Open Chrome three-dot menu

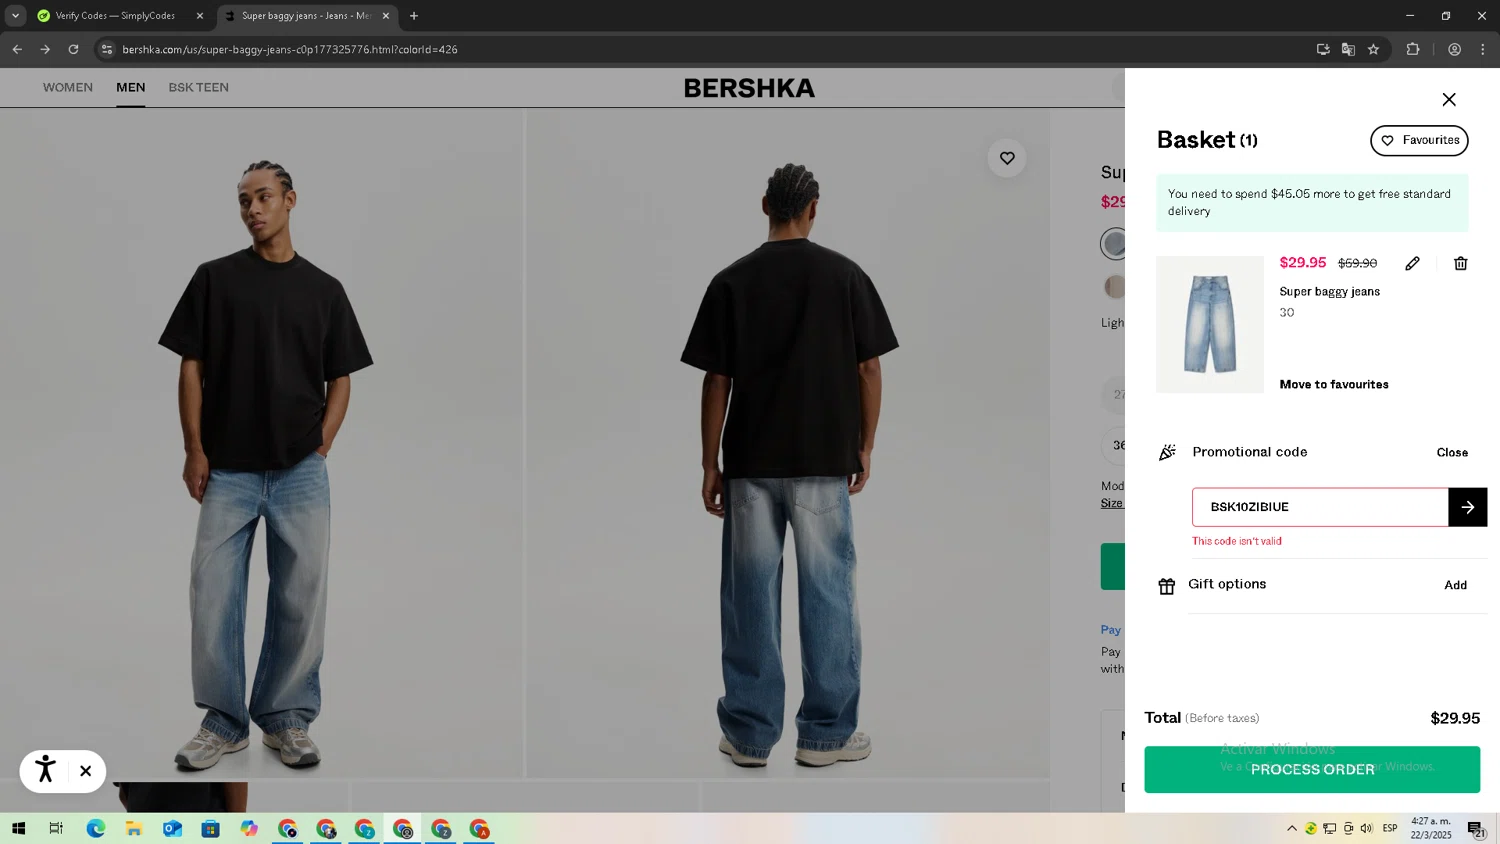[1482, 49]
